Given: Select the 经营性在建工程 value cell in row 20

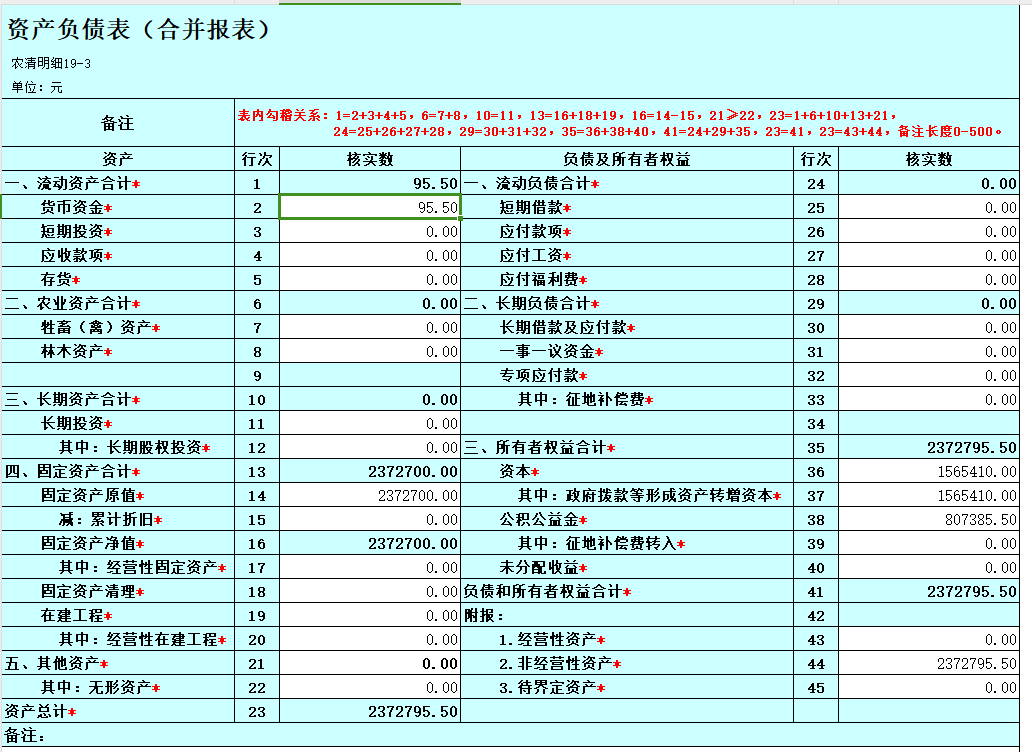Looking at the screenshot, I should [x=370, y=639].
